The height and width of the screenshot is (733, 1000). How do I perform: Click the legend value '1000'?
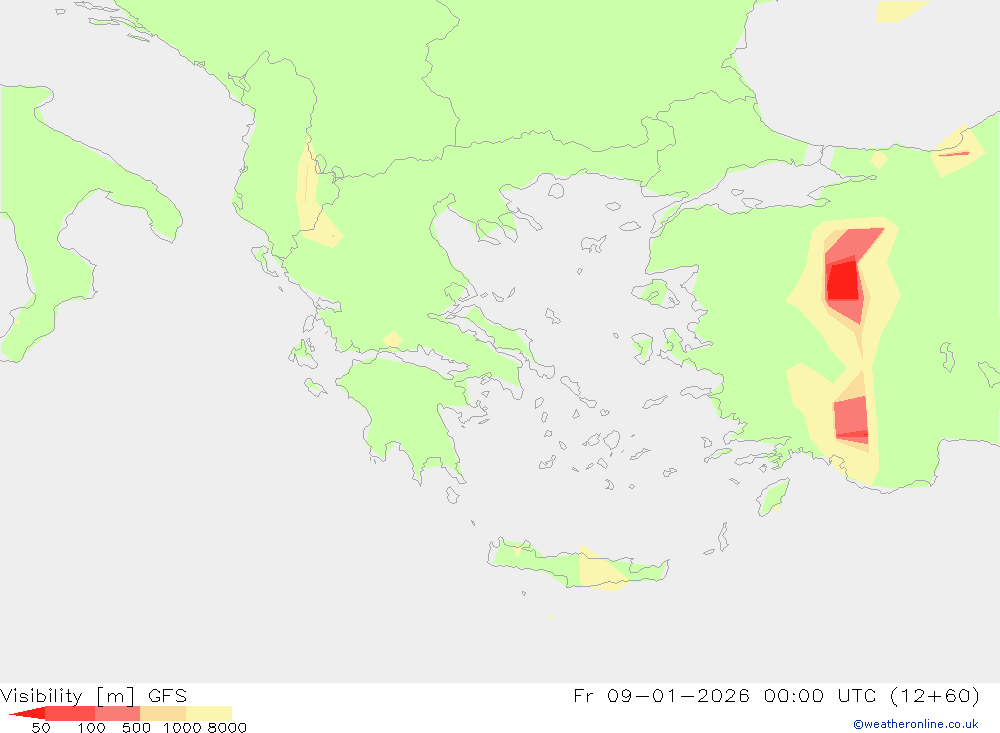[x=182, y=727]
